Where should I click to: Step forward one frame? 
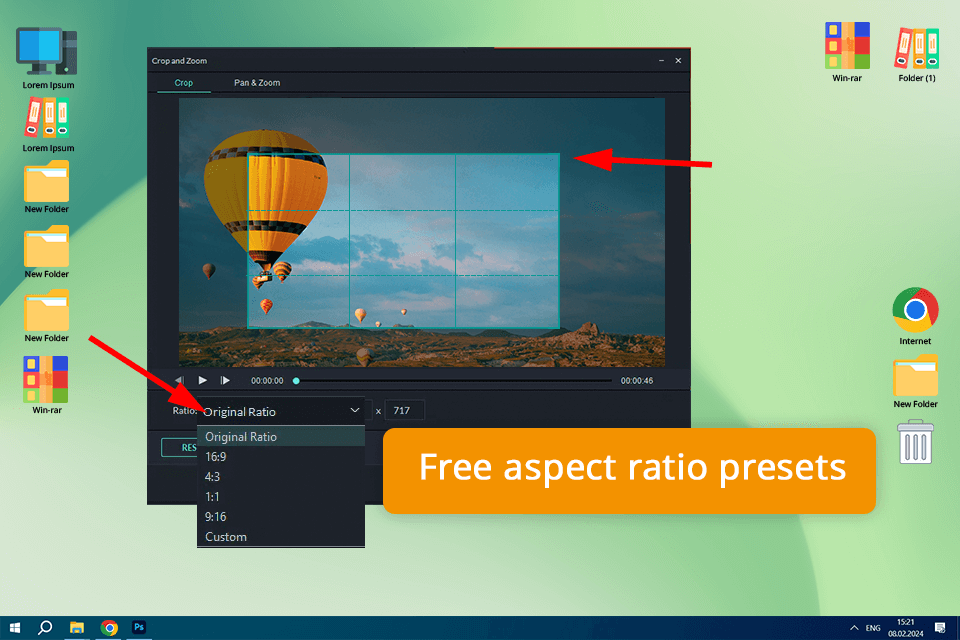click(x=225, y=380)
